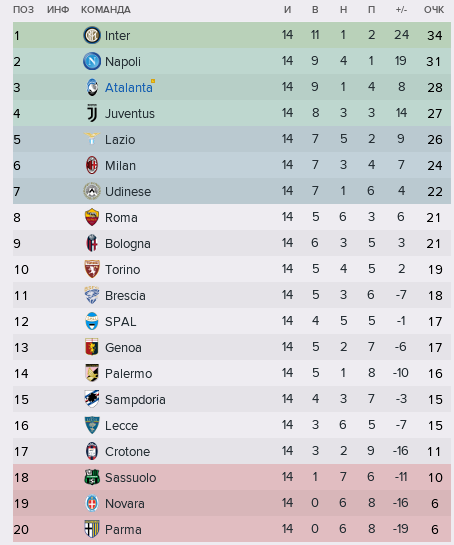Click the ИНФ column header
Screen dimensions: 454x545
[58, 10]
